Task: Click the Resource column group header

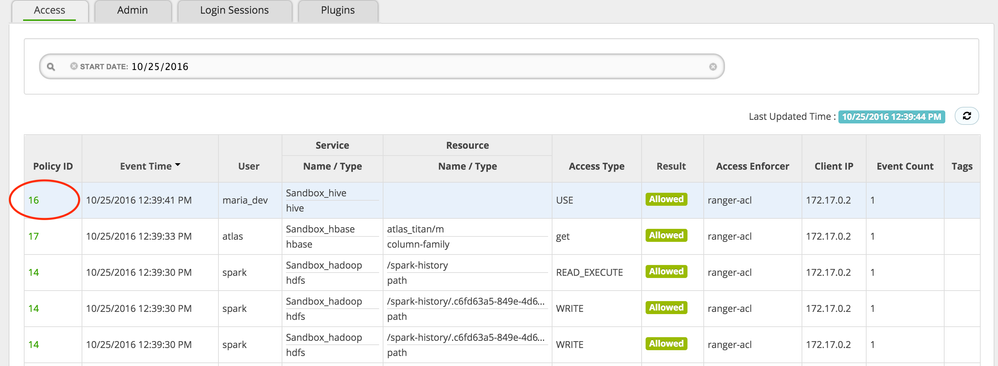Action: 468,145
